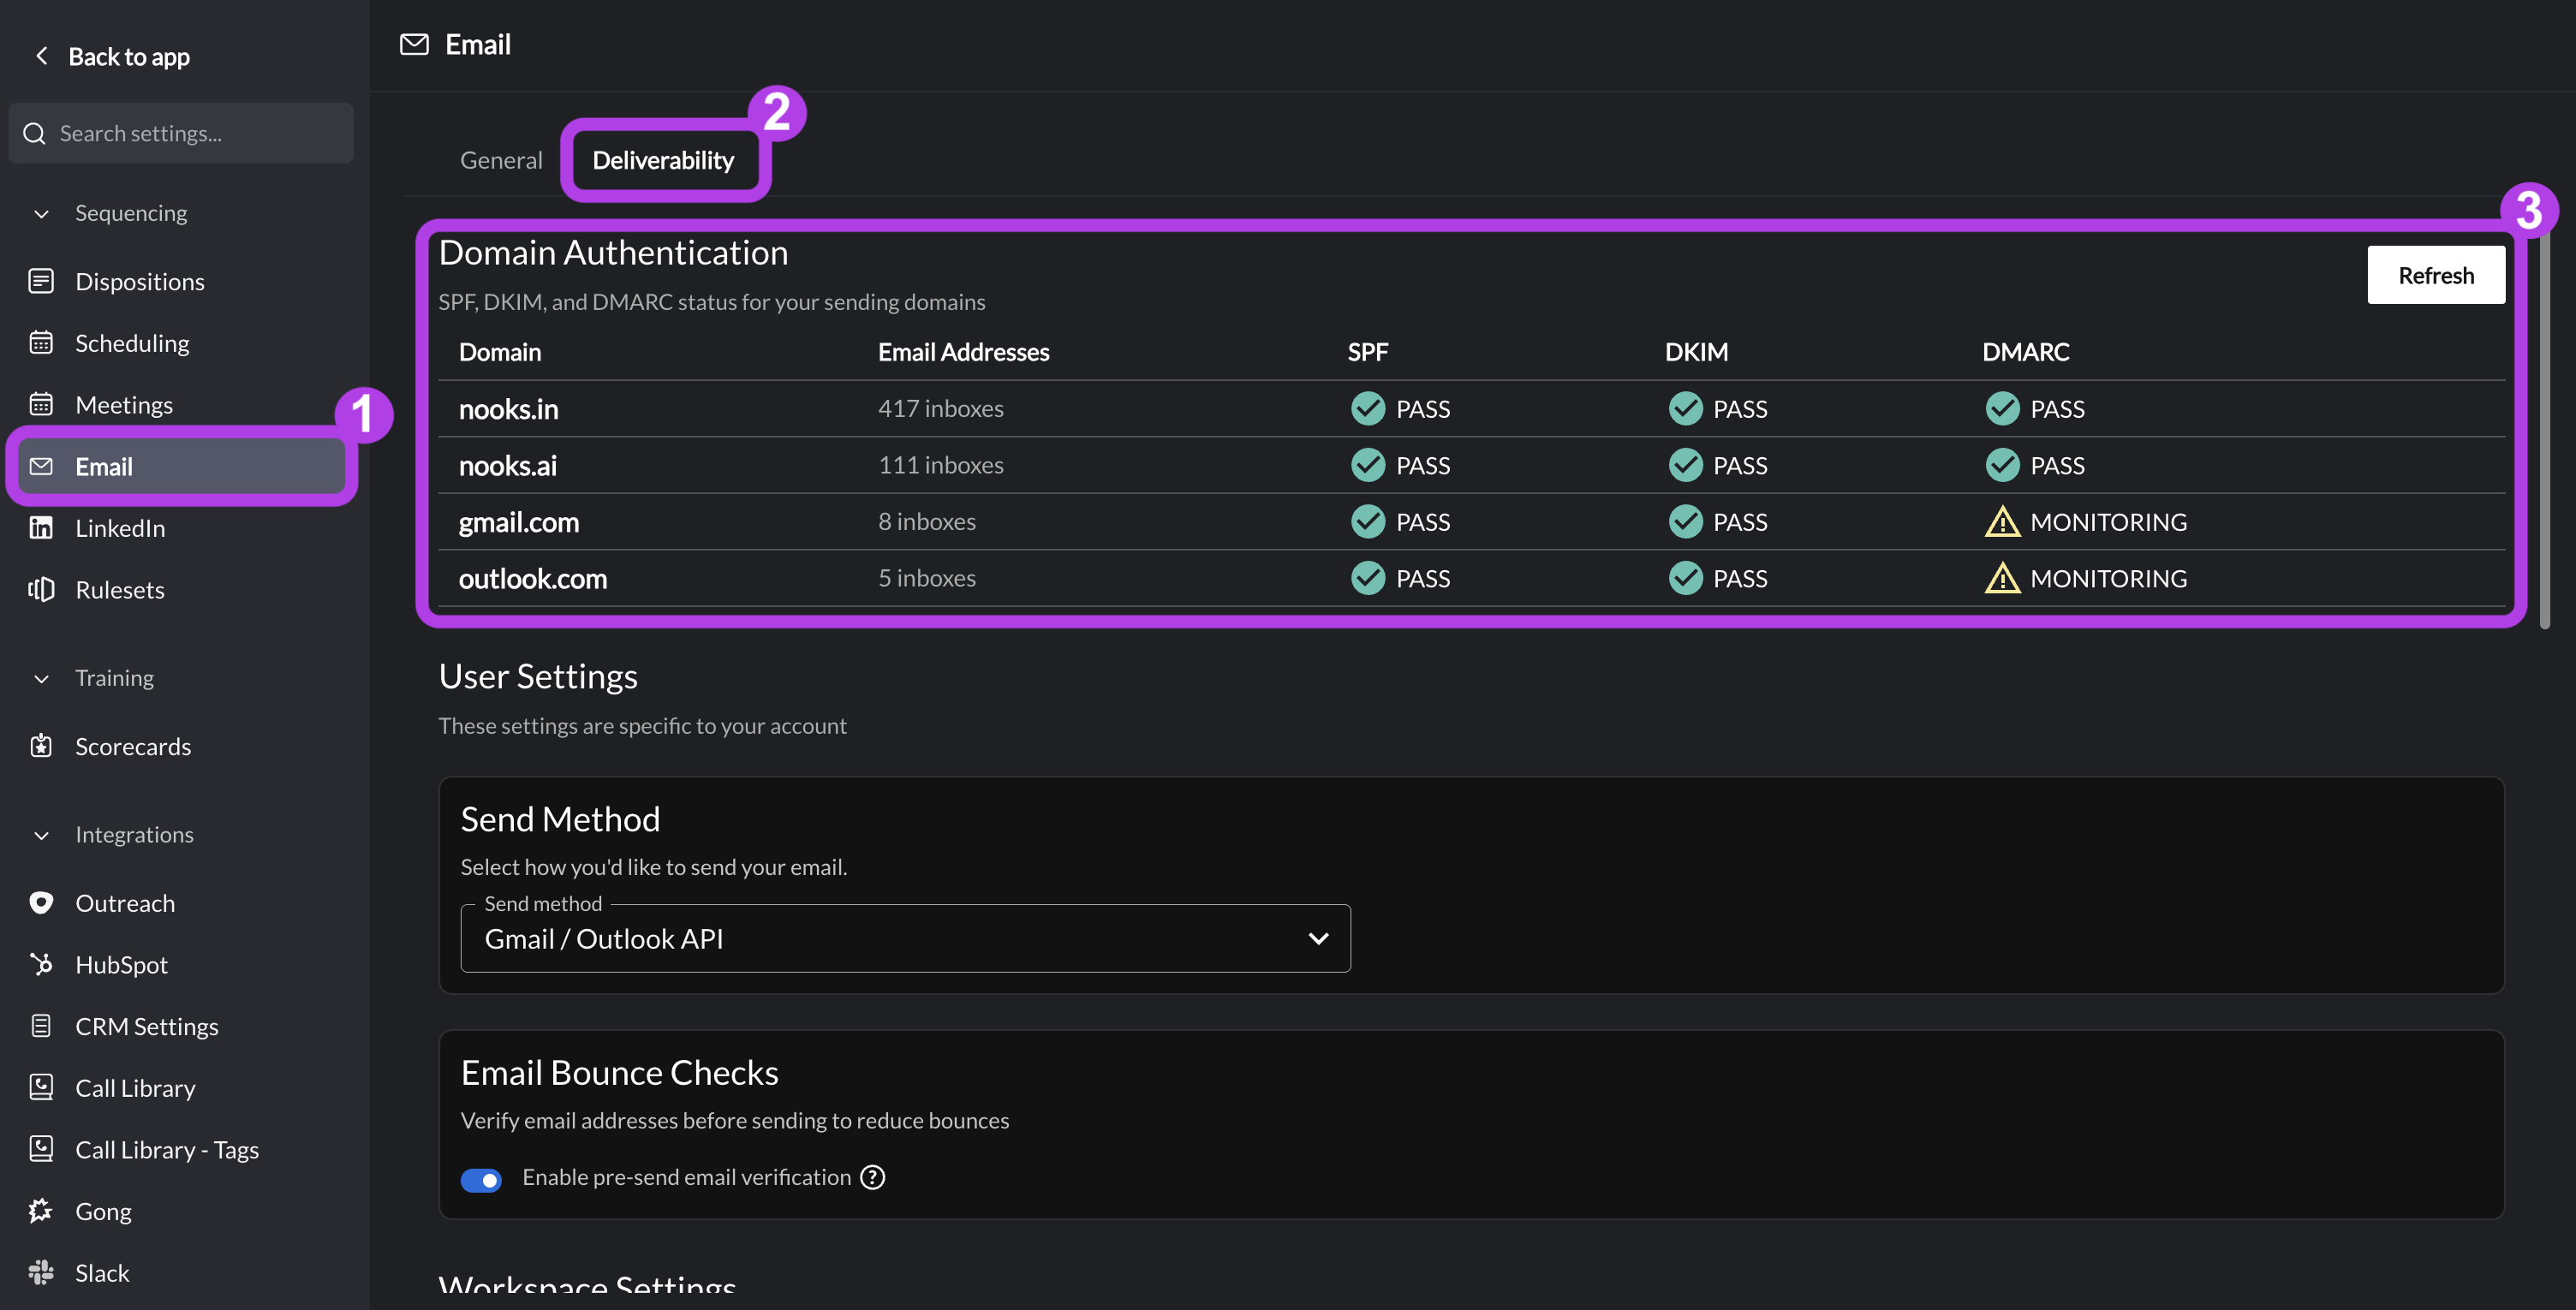Open Slack integration settings
This screenshot has height=1310, width=2576.
[102, 1272]
